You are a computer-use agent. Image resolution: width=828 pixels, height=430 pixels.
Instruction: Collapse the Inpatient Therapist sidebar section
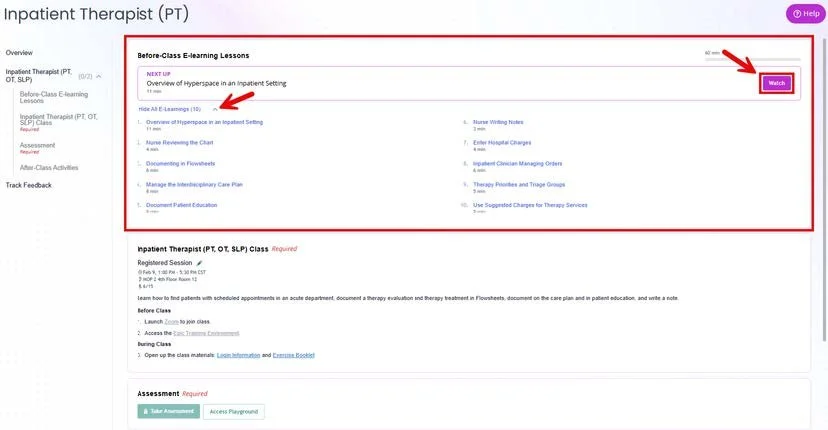coord(98,77)
